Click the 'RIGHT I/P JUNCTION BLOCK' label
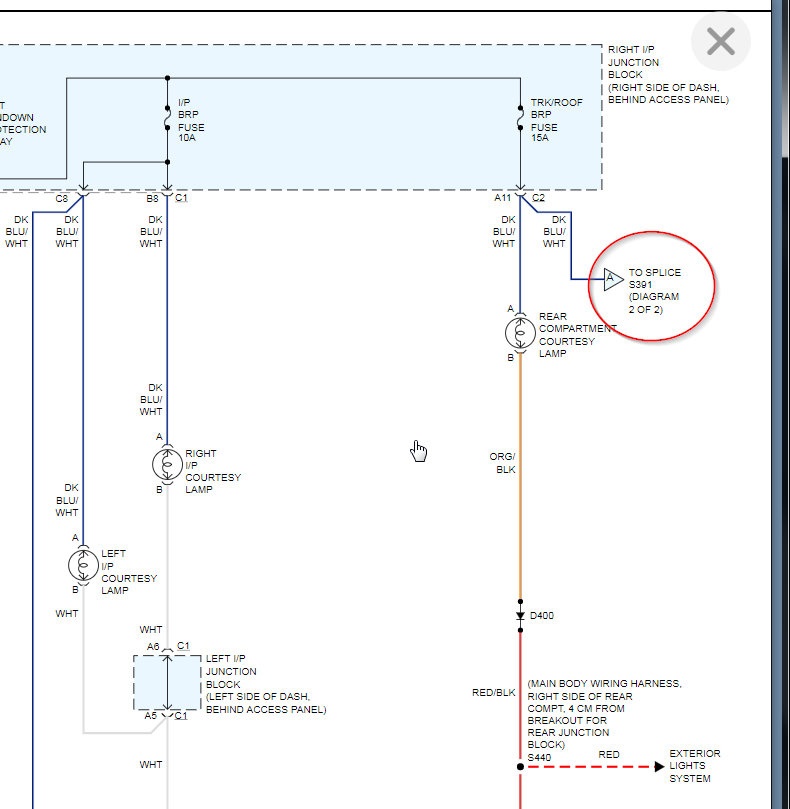This screenshot has height=809, width=790. 634,62
